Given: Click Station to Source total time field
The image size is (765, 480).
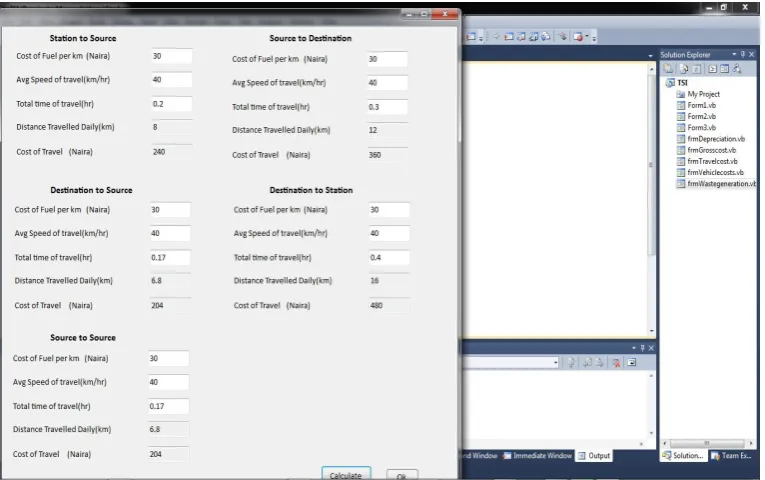Looking at the screenshot, I should pos(171,104).
